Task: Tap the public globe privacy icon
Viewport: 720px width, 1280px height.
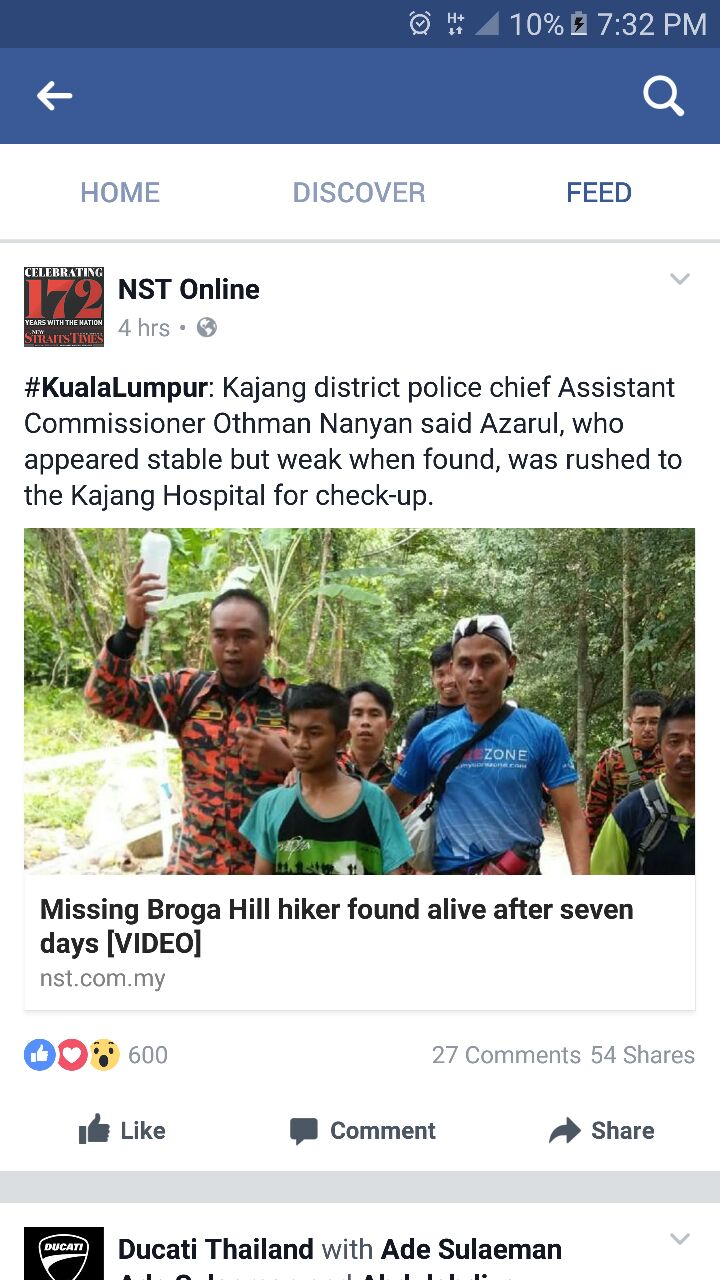Action: [207, 327]
